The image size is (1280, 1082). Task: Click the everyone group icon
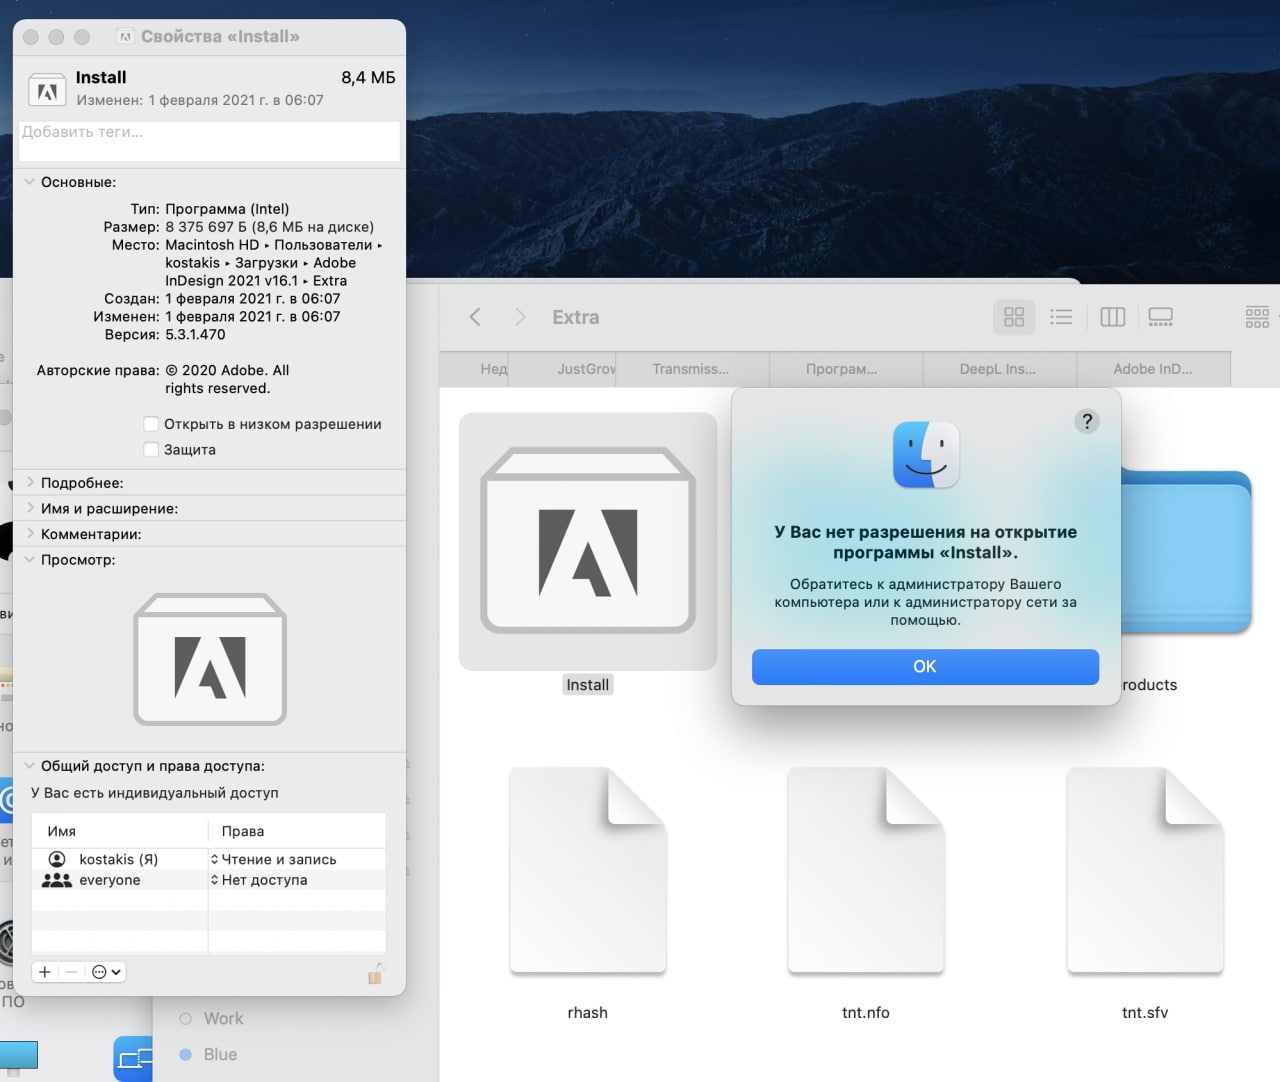pyautogui.click(x=57, y=880)
